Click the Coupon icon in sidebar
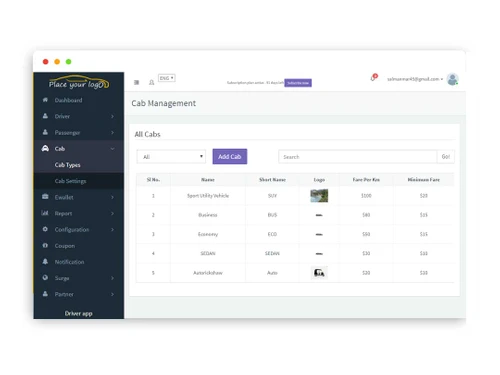 tap(45, 245)
